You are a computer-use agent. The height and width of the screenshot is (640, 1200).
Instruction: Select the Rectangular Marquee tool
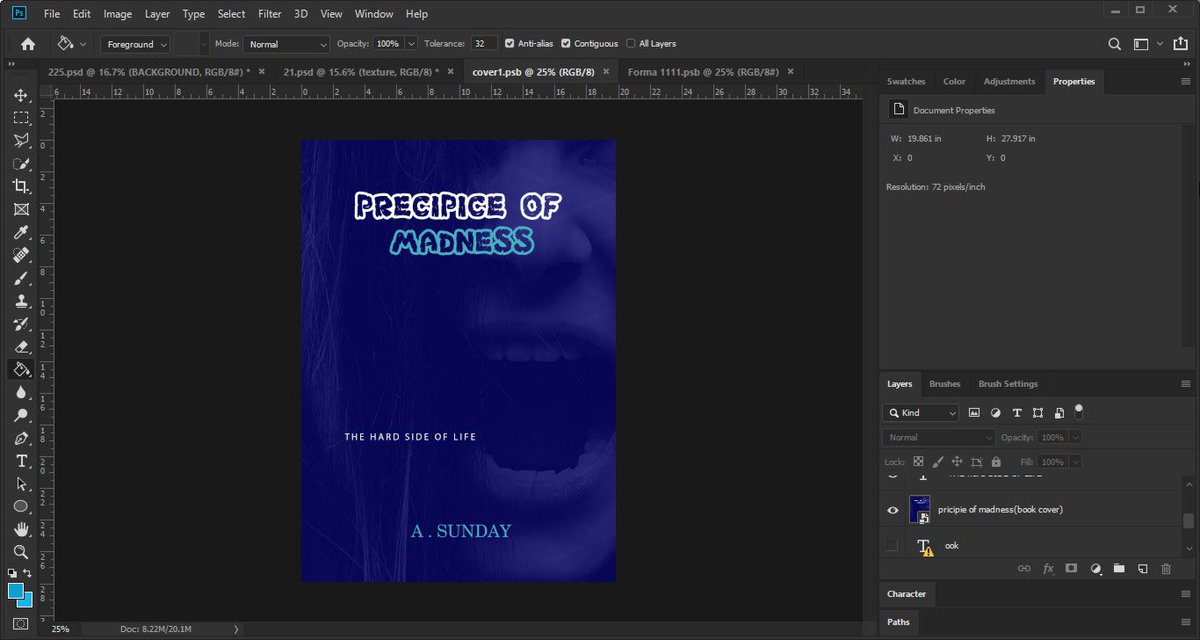[x=21, y=118]
